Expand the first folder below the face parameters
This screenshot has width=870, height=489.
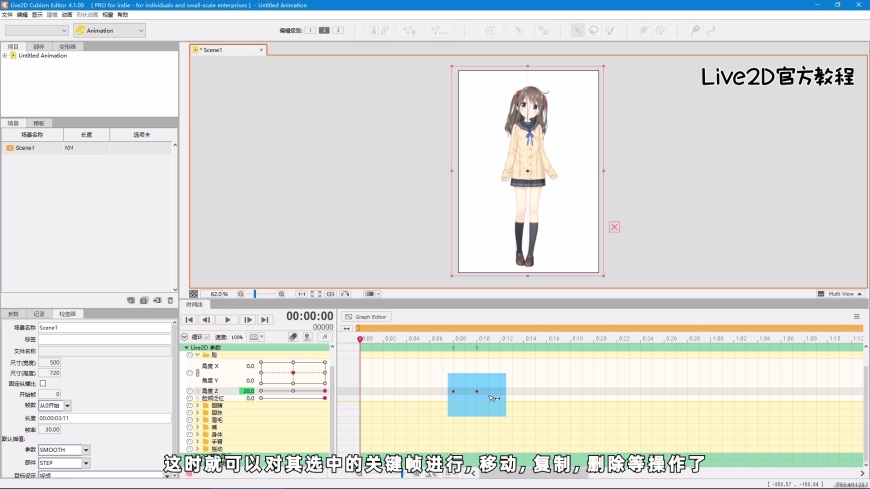[x=198, y=406]
